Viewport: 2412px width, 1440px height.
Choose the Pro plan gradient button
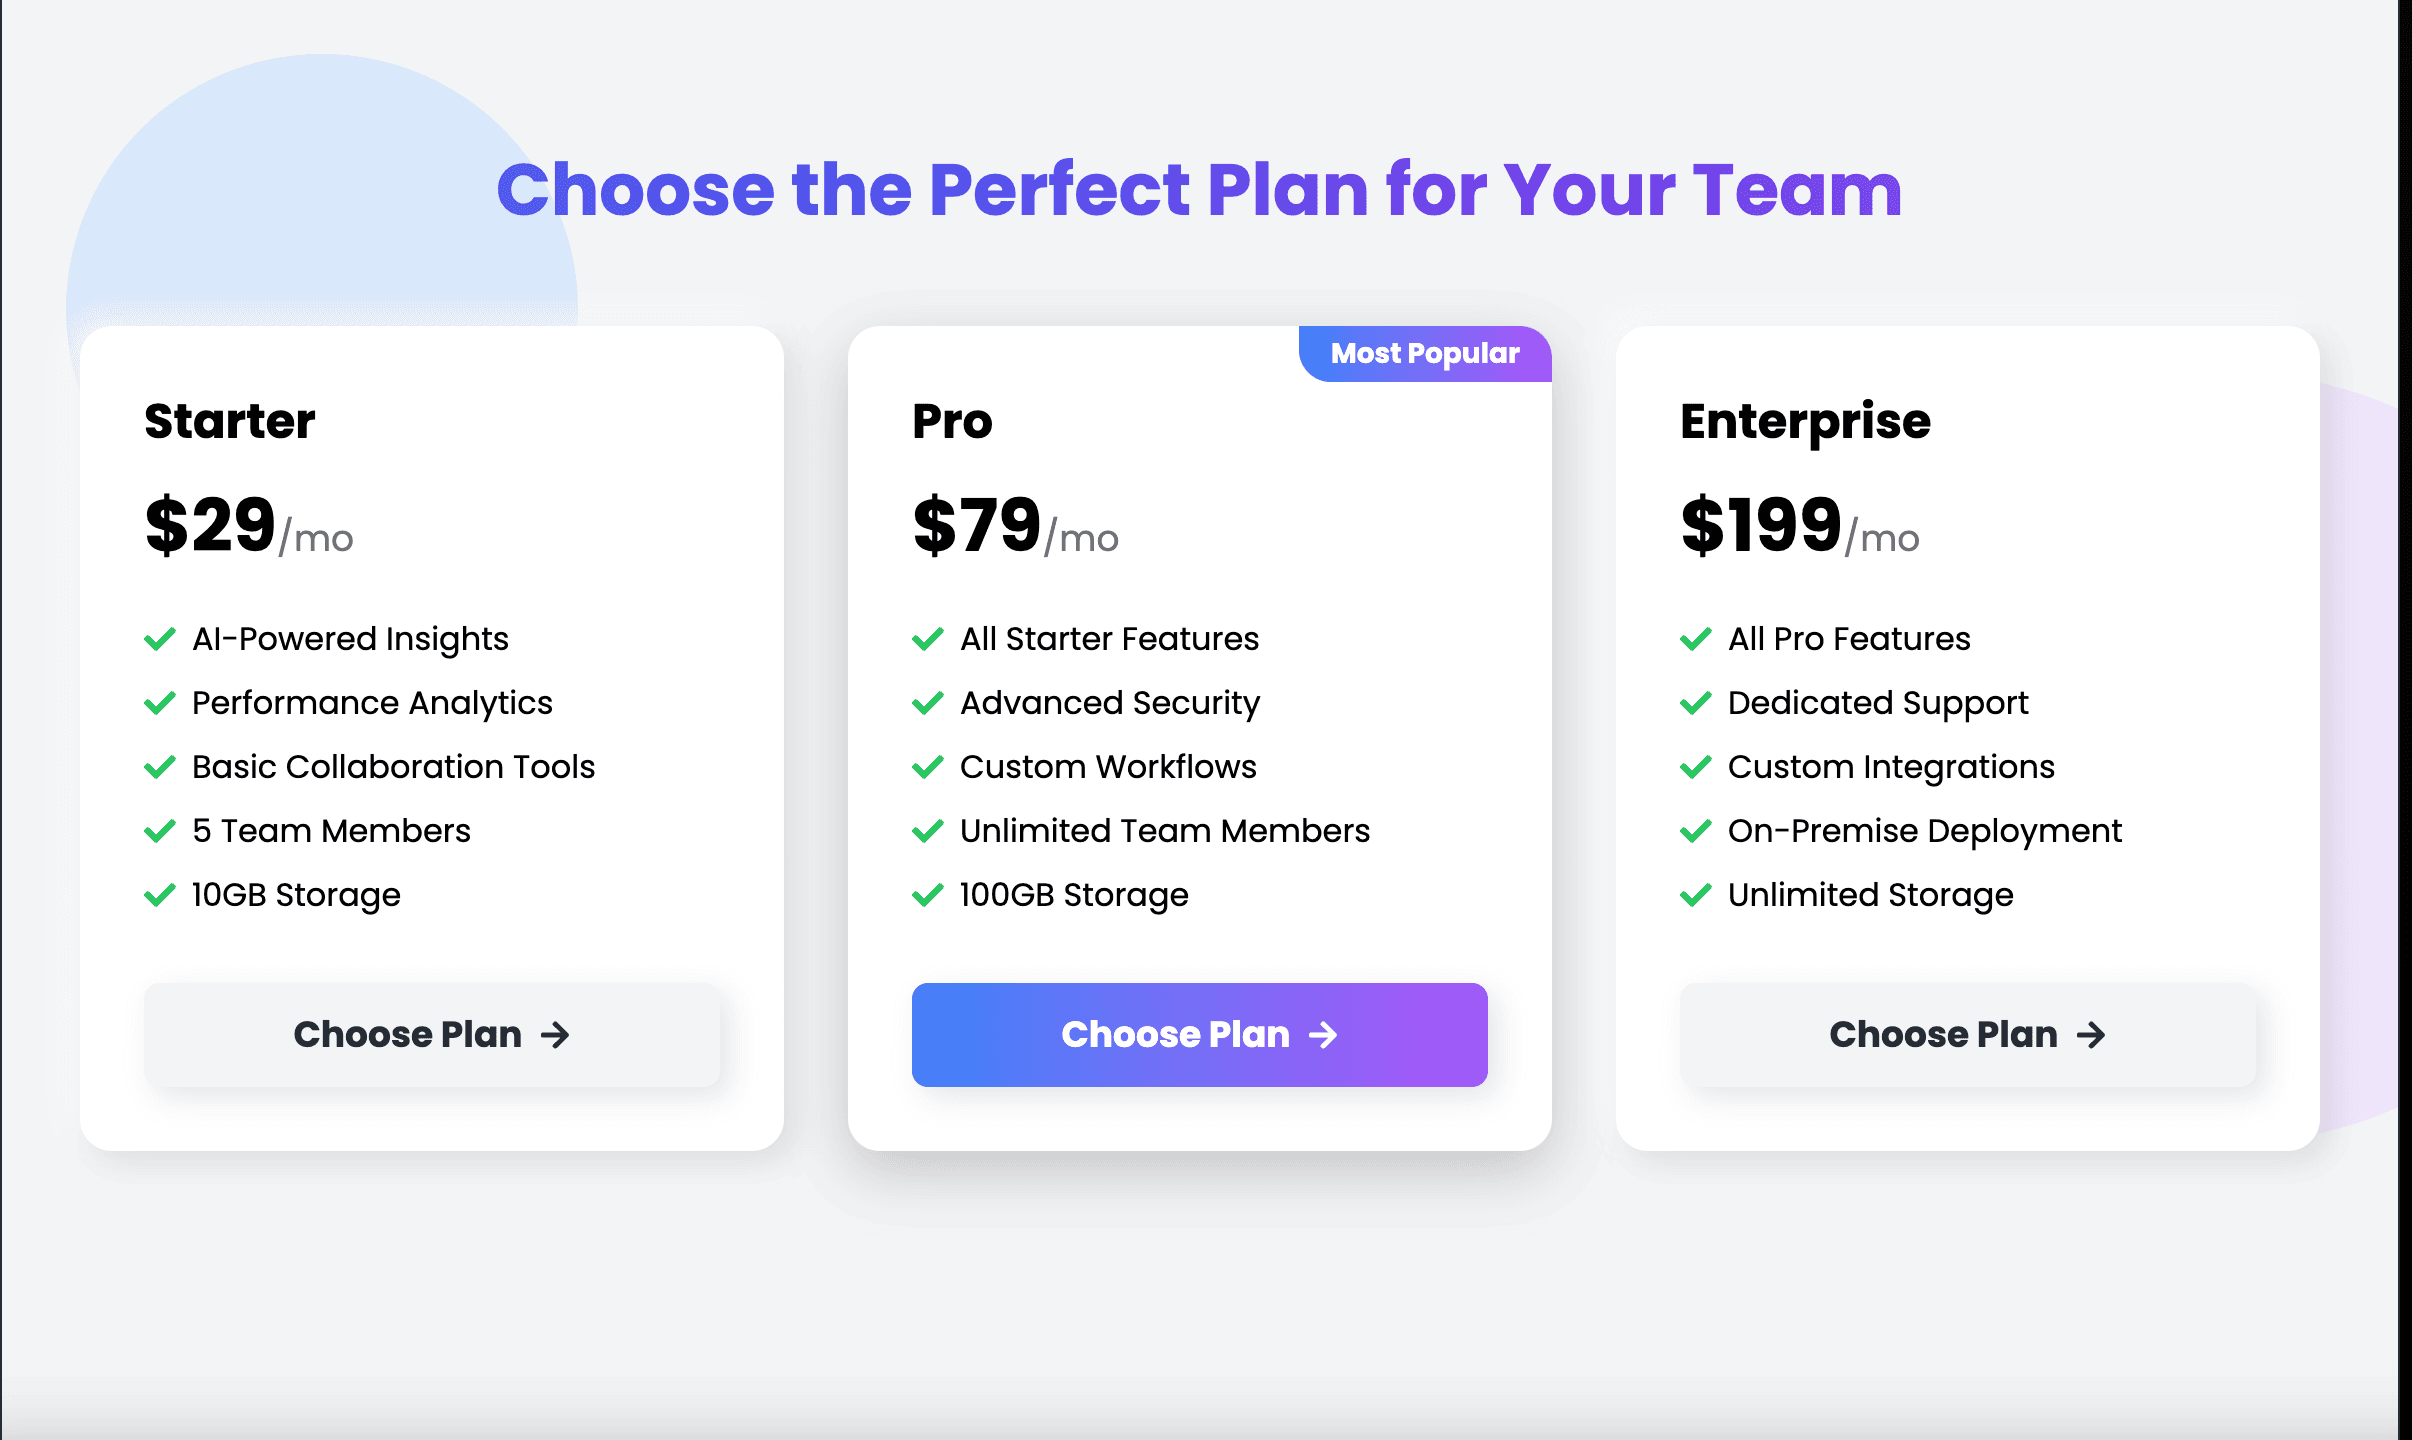1199,1035
